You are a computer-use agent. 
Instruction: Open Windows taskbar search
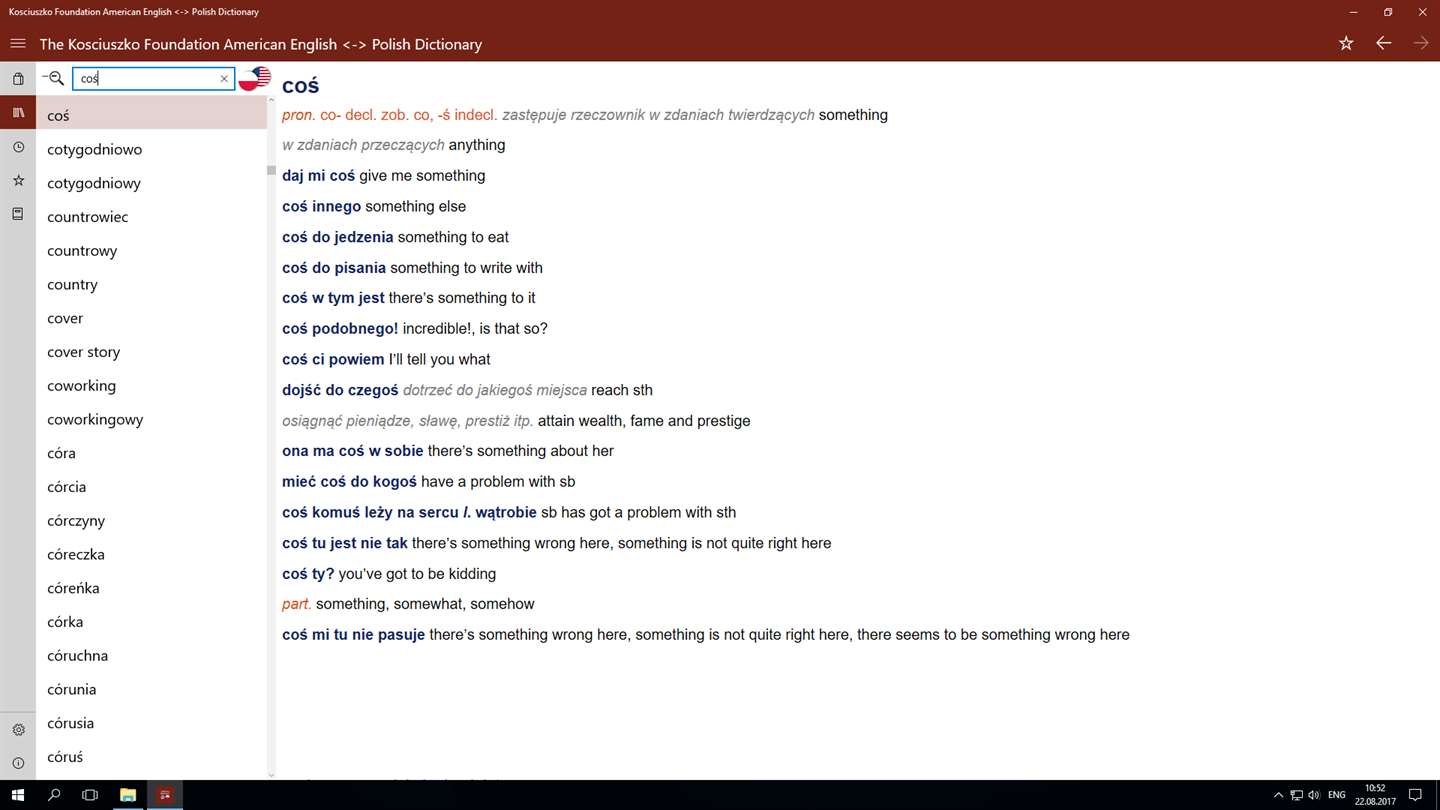54,795
